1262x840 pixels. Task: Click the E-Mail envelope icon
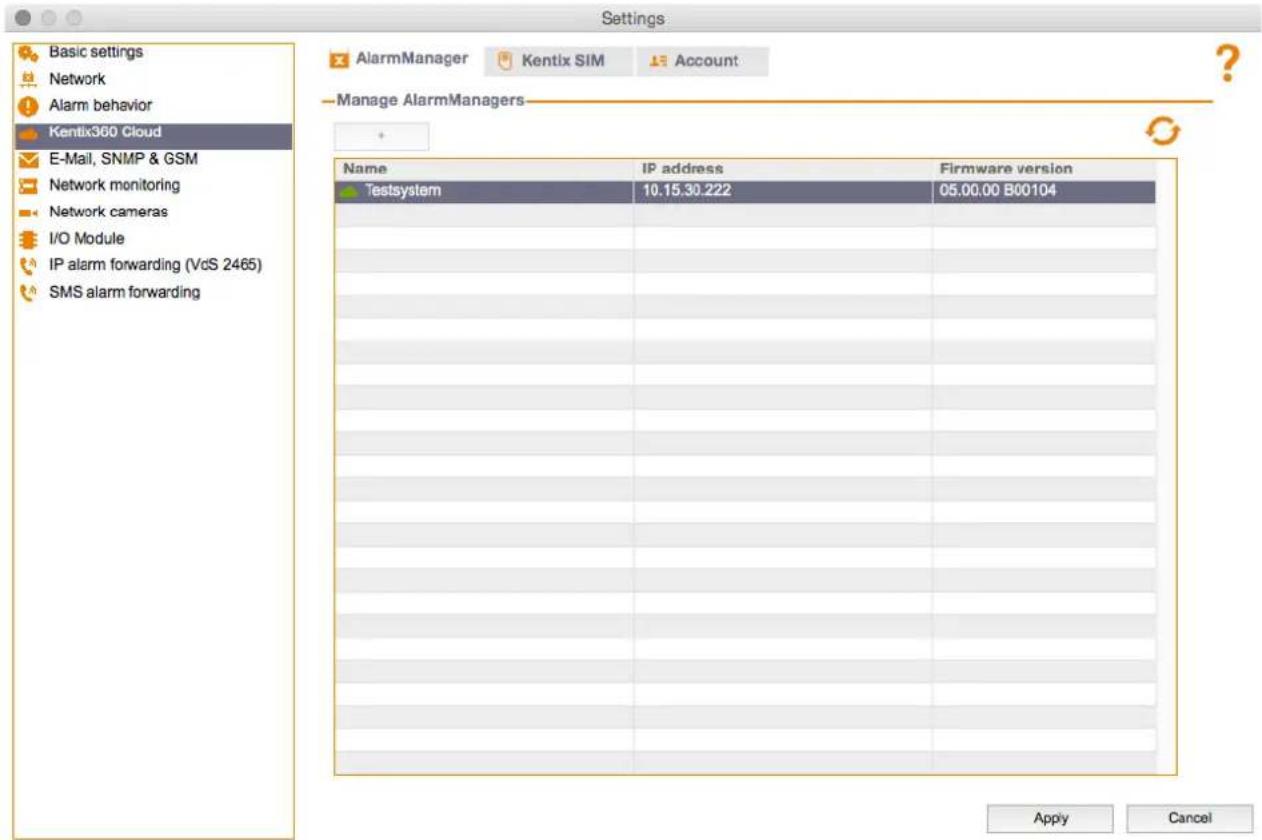(28, 160)
